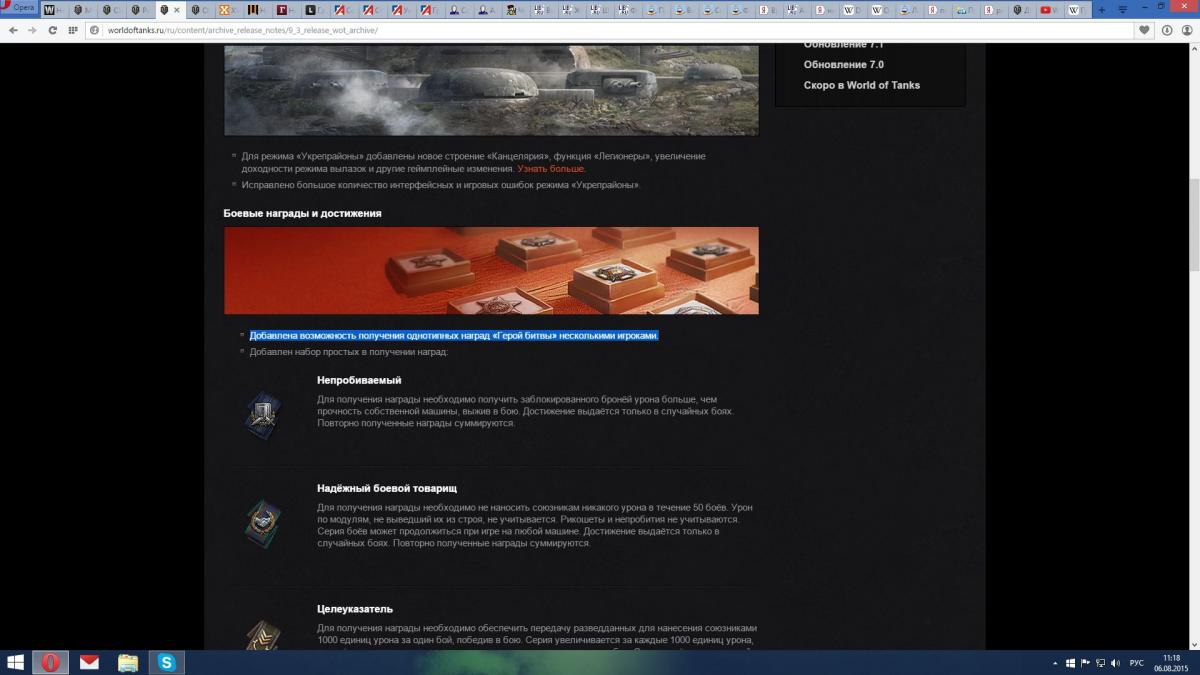Viewport: 1200px width, 675px height.
Task: Open the Opera main menu
Action: pos(19,7)
